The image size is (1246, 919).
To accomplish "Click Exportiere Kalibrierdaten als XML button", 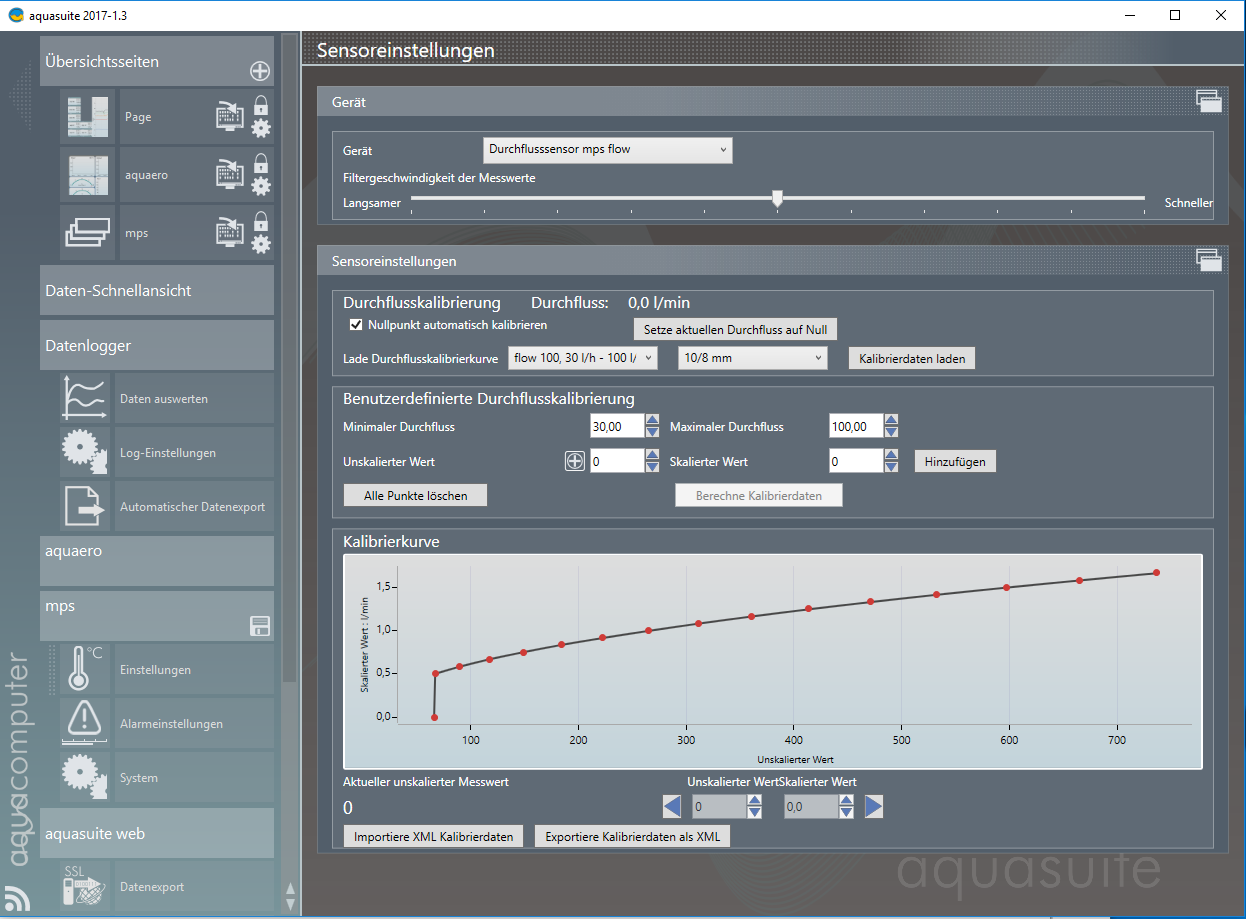I will (x=632, y=837).
